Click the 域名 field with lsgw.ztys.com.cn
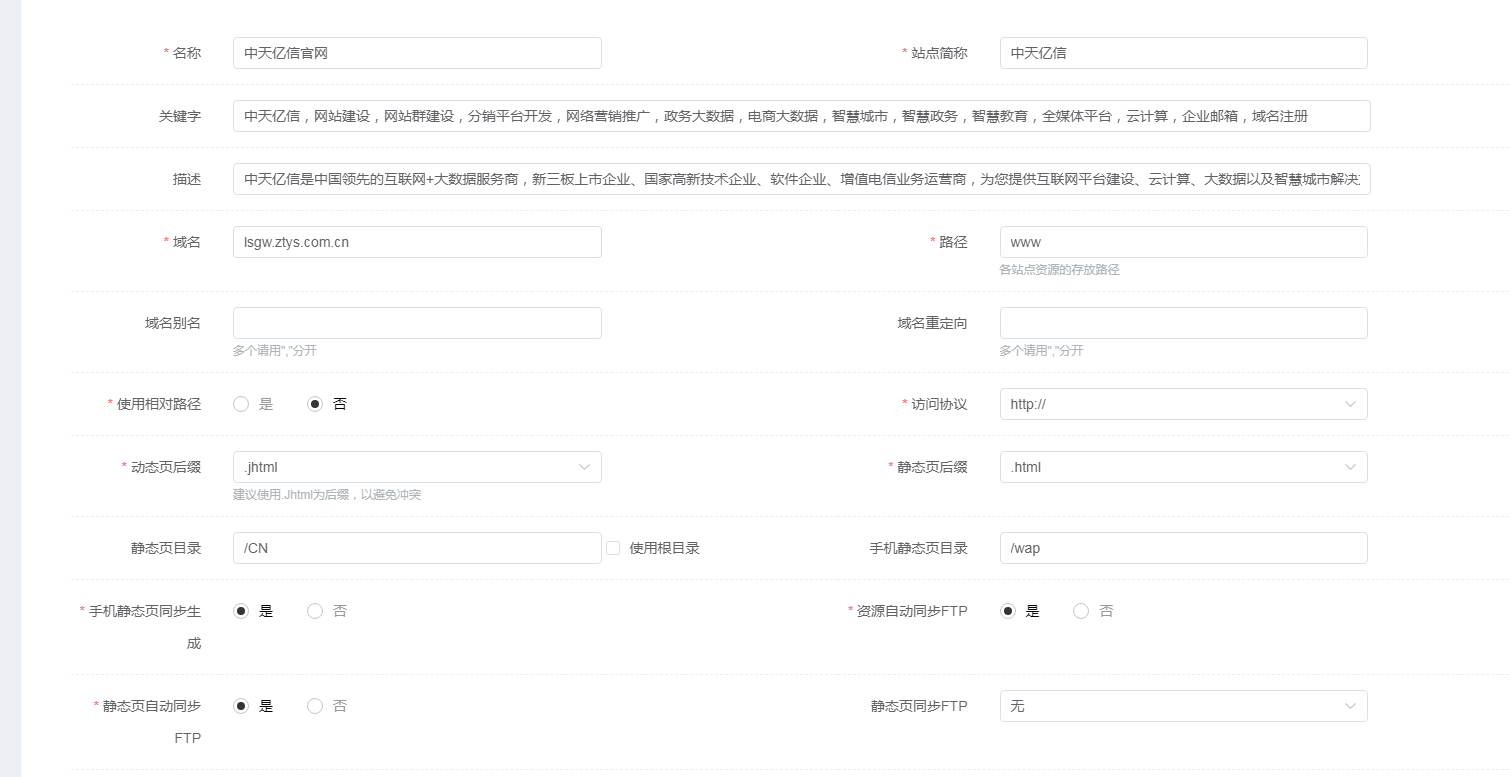 point(417,242)
